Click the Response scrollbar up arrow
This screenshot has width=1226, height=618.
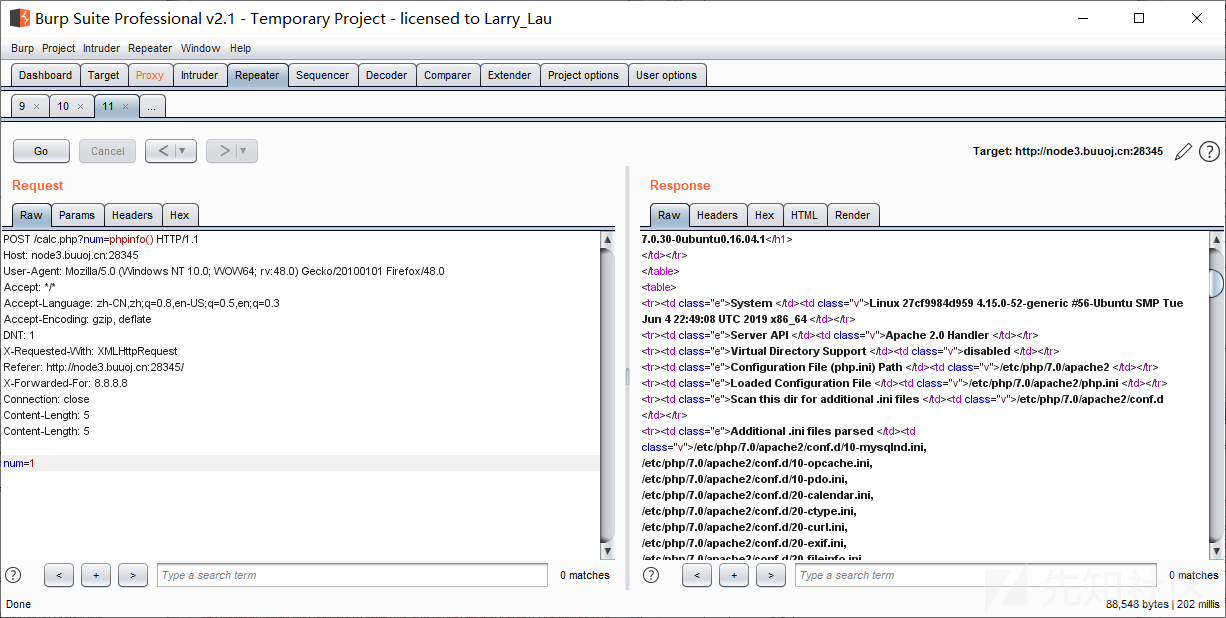[x=1216, y=240]
